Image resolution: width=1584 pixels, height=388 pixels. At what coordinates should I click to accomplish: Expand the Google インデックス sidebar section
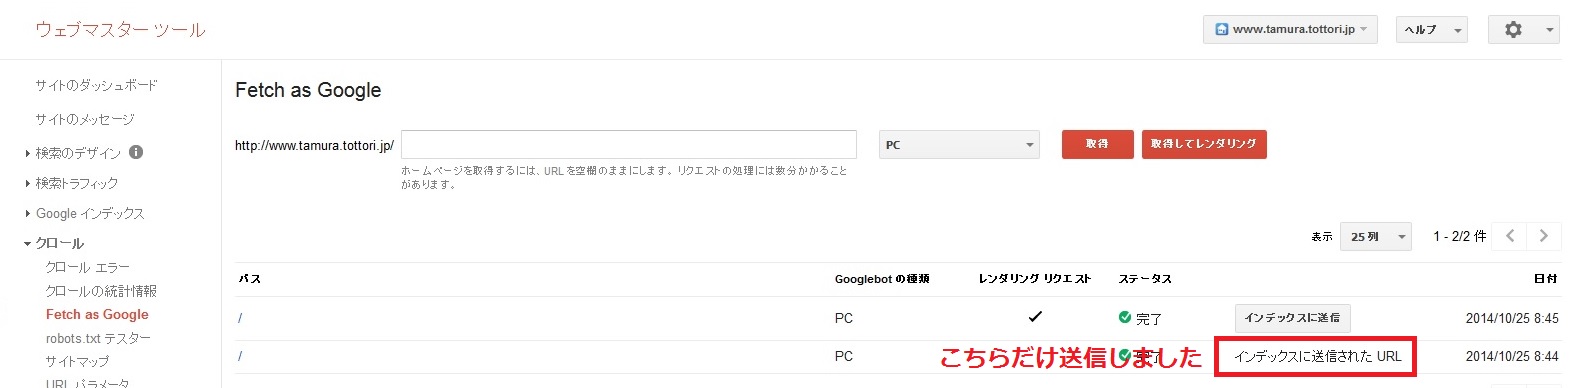pyautogui.click(x=84, y=213)
